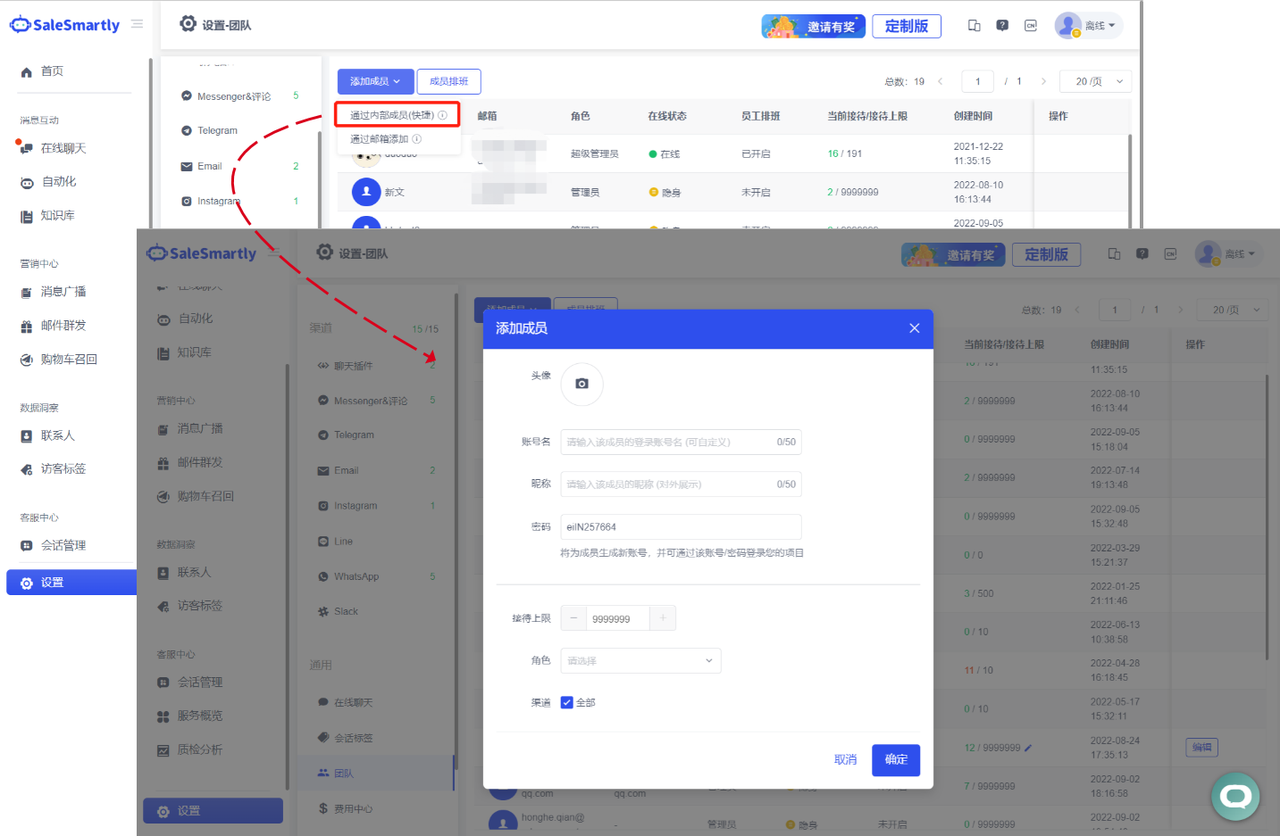Decrease 接待上限 with the minus button

[574, 618]
